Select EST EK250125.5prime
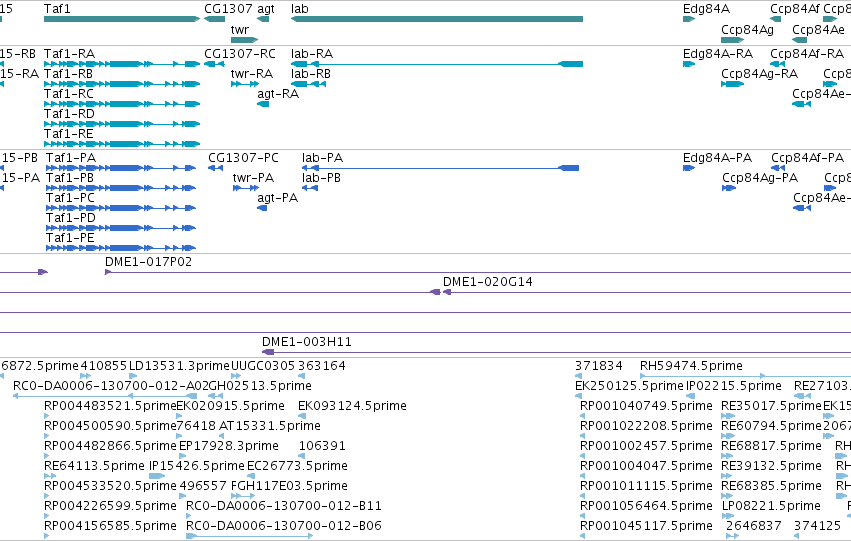The width and height of the screenshot is (851, 541). coord(629,386)
